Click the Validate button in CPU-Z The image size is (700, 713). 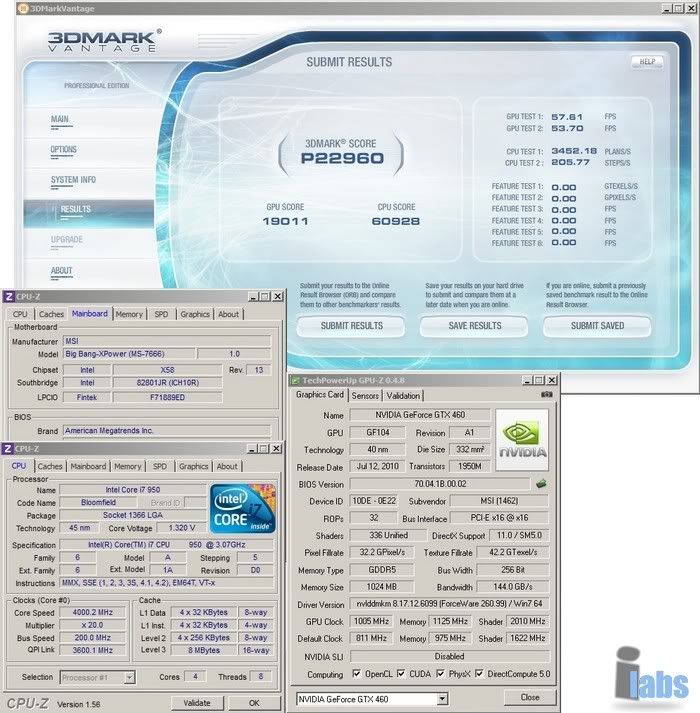click(197, 703)
